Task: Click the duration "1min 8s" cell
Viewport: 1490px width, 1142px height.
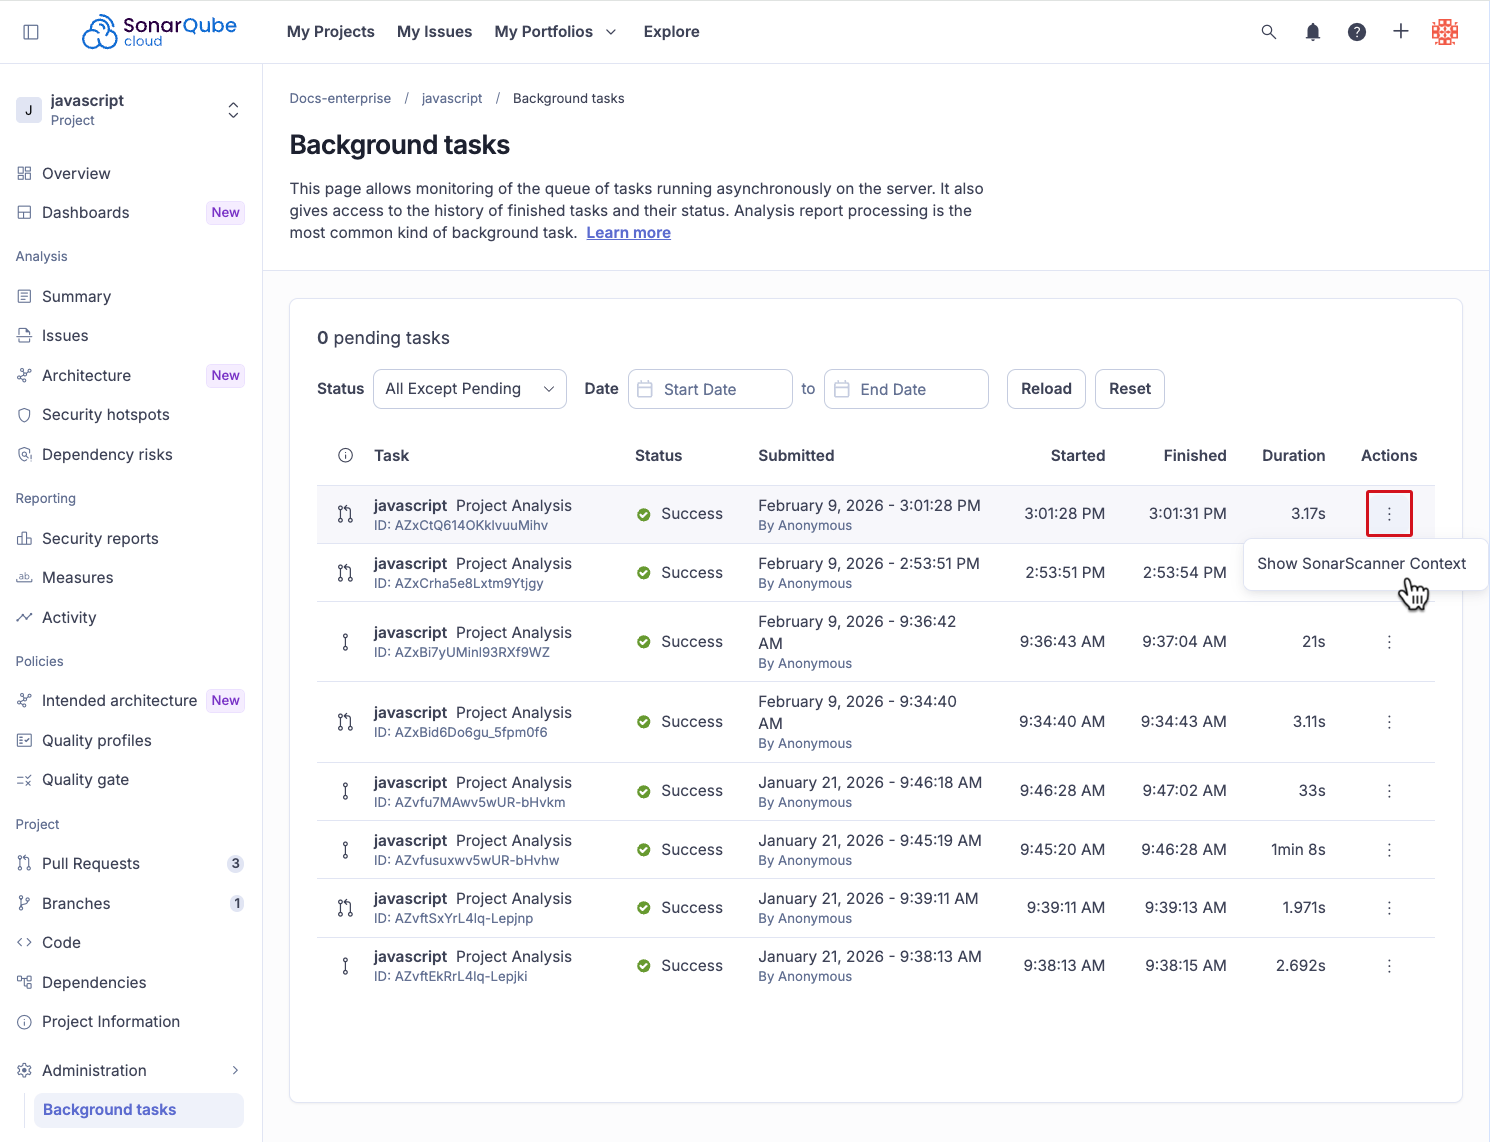Action: coord(1298,850)
